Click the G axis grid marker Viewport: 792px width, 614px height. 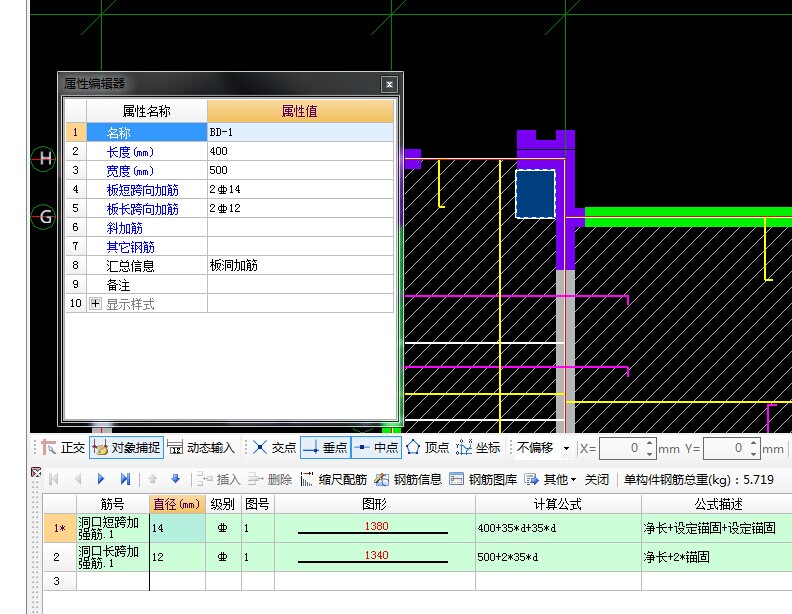click(x=44, y=217)
